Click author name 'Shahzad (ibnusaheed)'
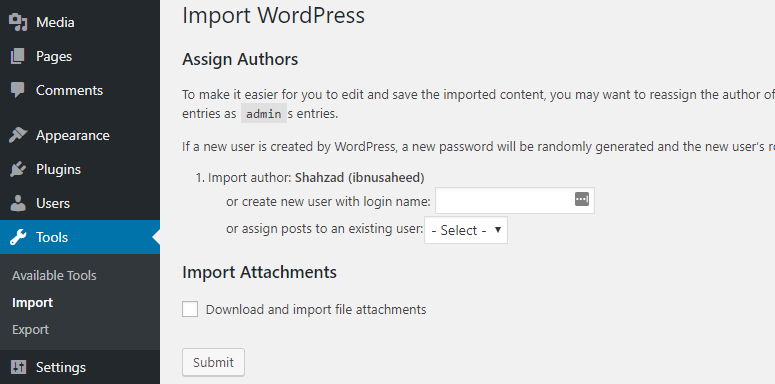The image size is (775, 384). click(359, 178)
